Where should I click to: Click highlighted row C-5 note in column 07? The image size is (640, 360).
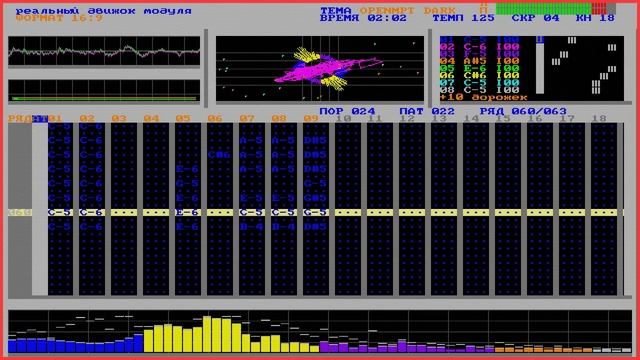(251, 212)
